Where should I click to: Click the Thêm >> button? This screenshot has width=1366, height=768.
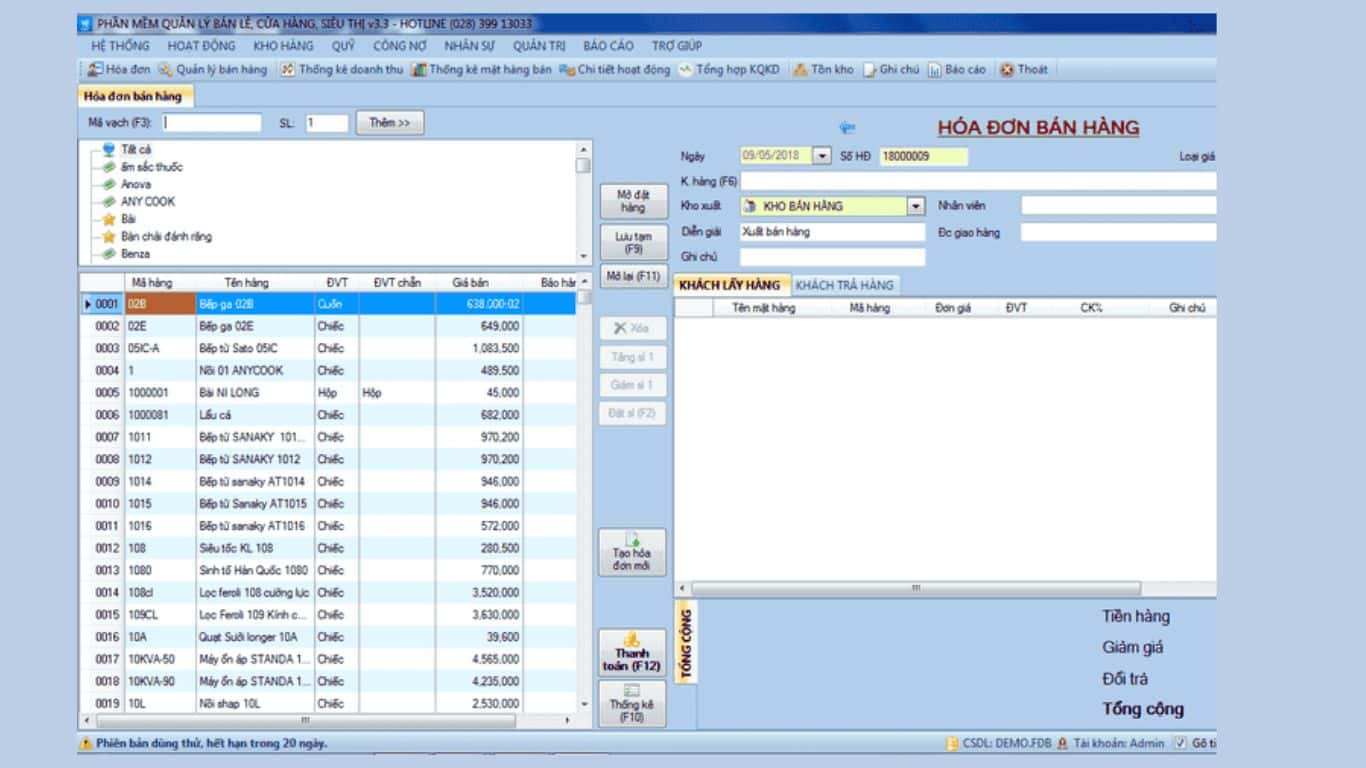(x=390, y=123)
